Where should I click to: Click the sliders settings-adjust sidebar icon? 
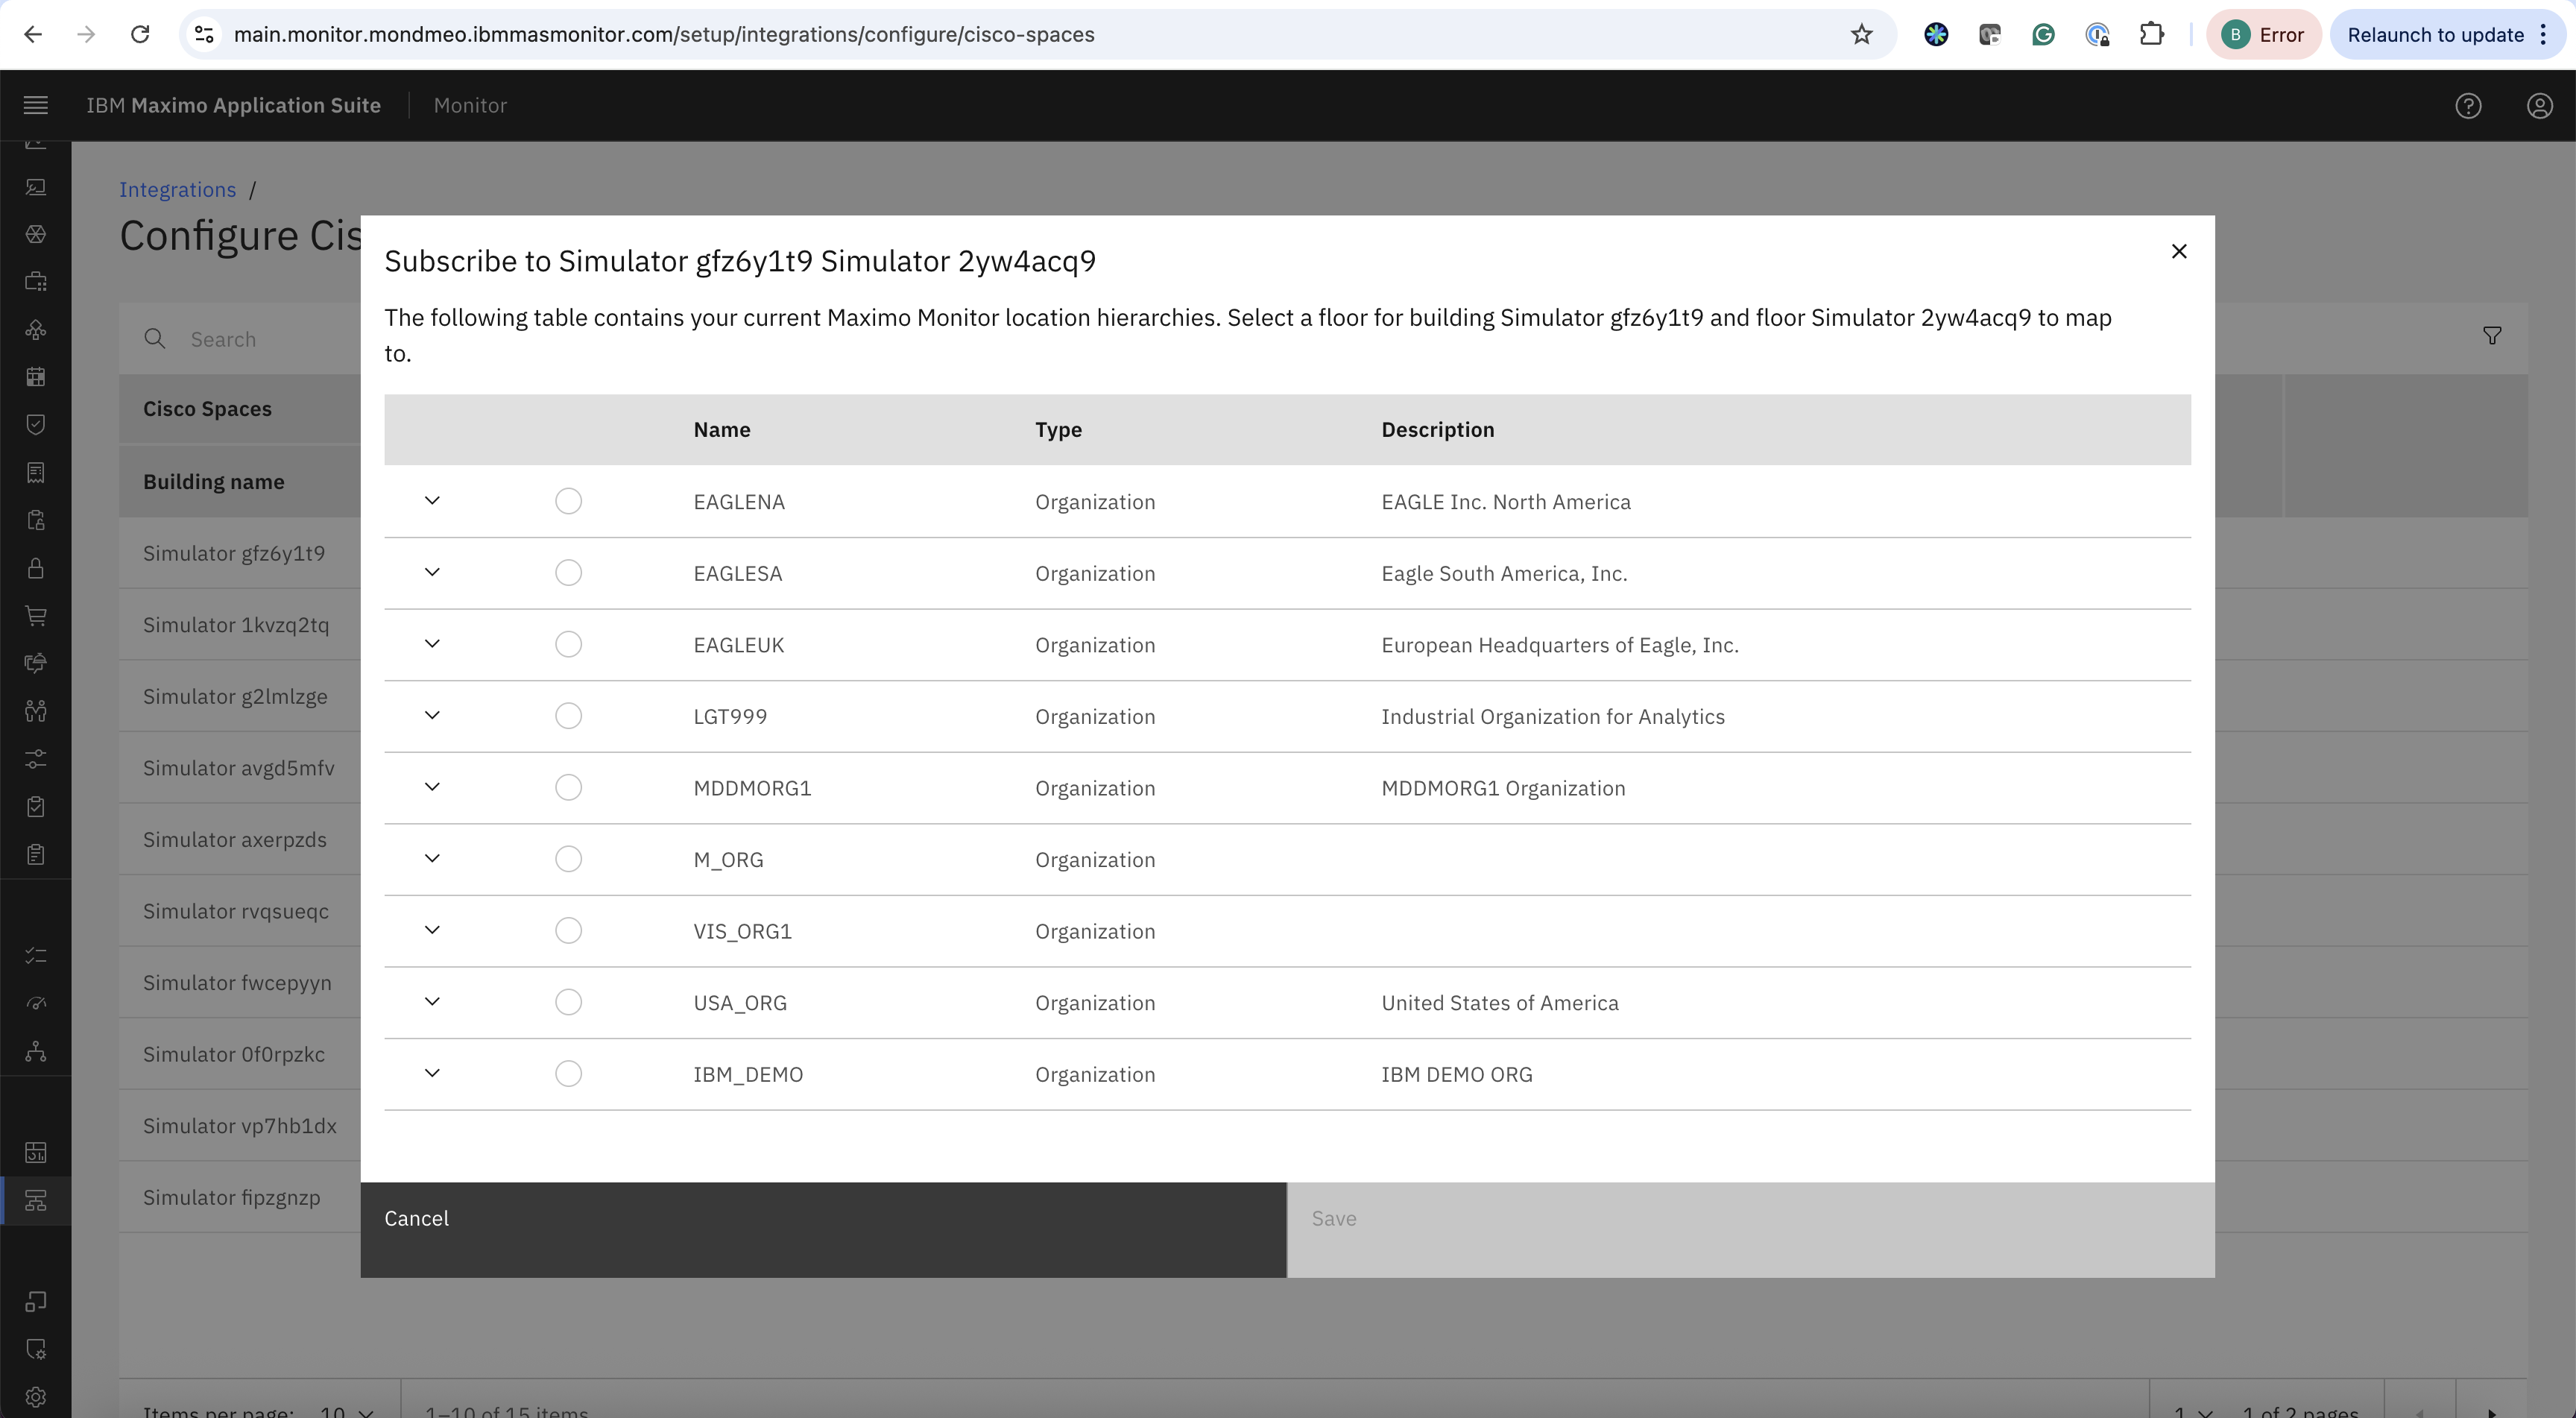click(36, 759)
